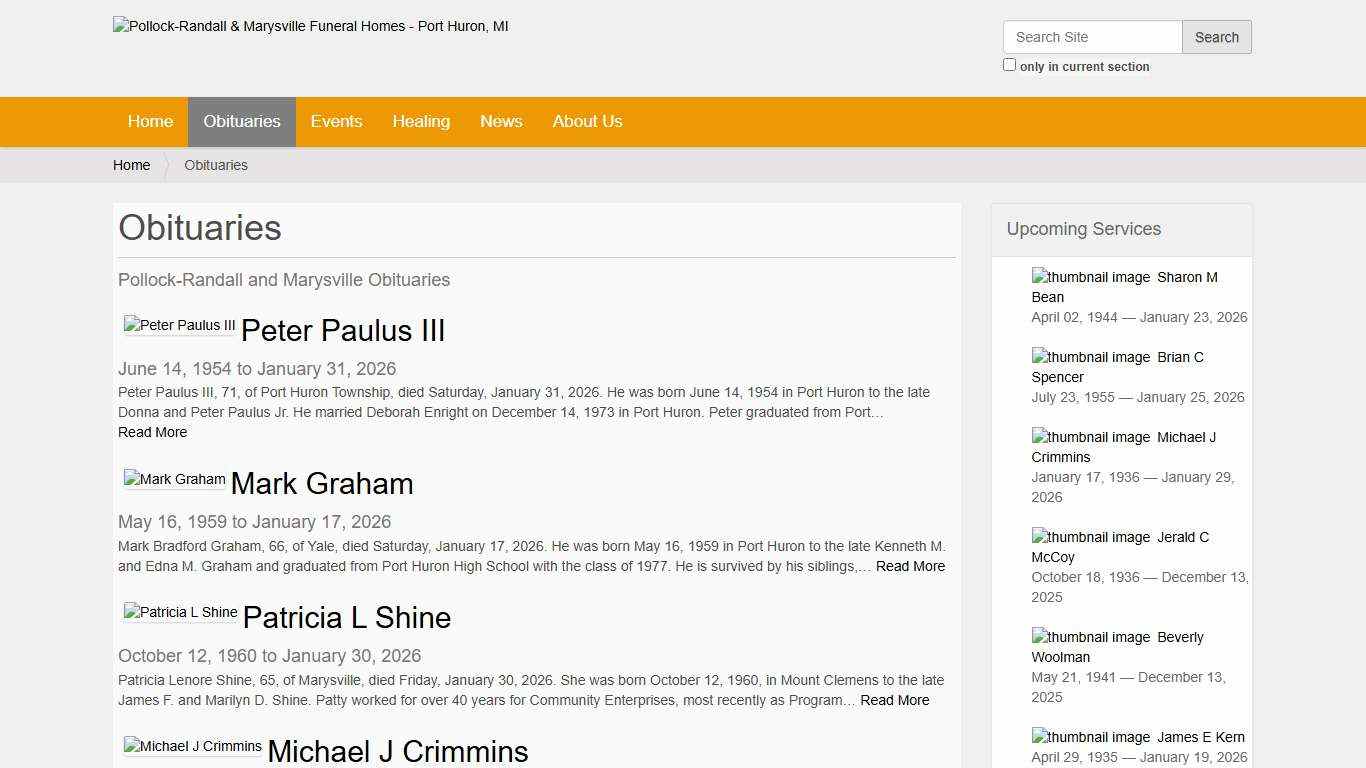Enable the only in current section checkbox

point(1009,65)
